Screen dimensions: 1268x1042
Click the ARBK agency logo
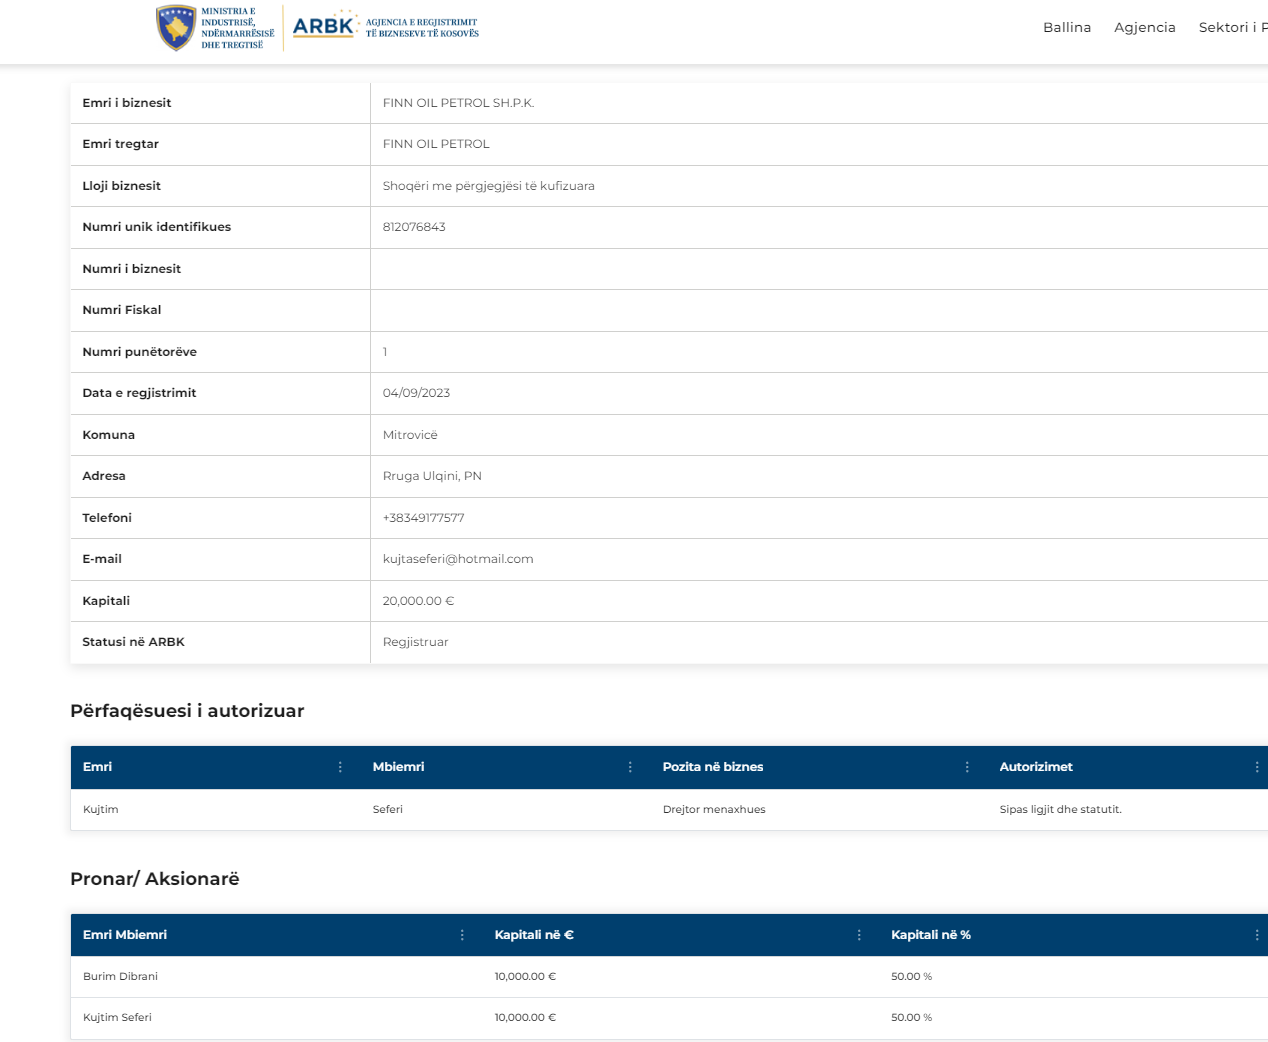point(324,27)
